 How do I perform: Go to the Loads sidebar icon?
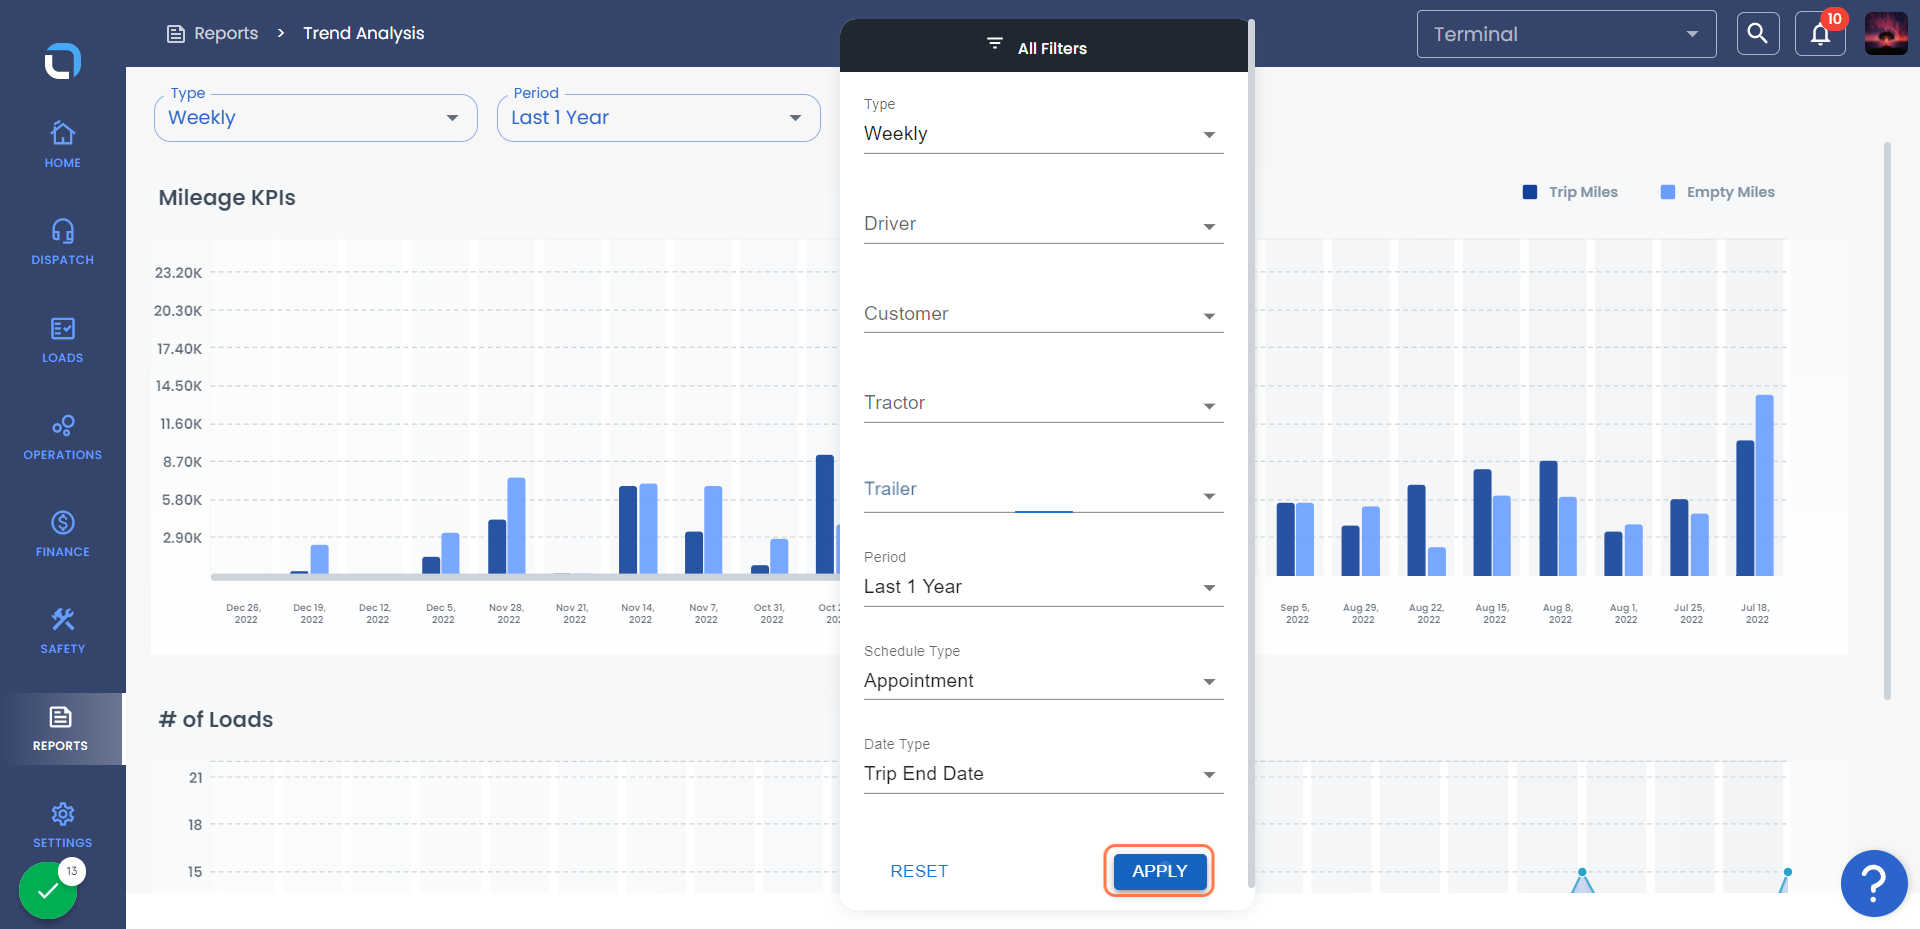point(63,328)
